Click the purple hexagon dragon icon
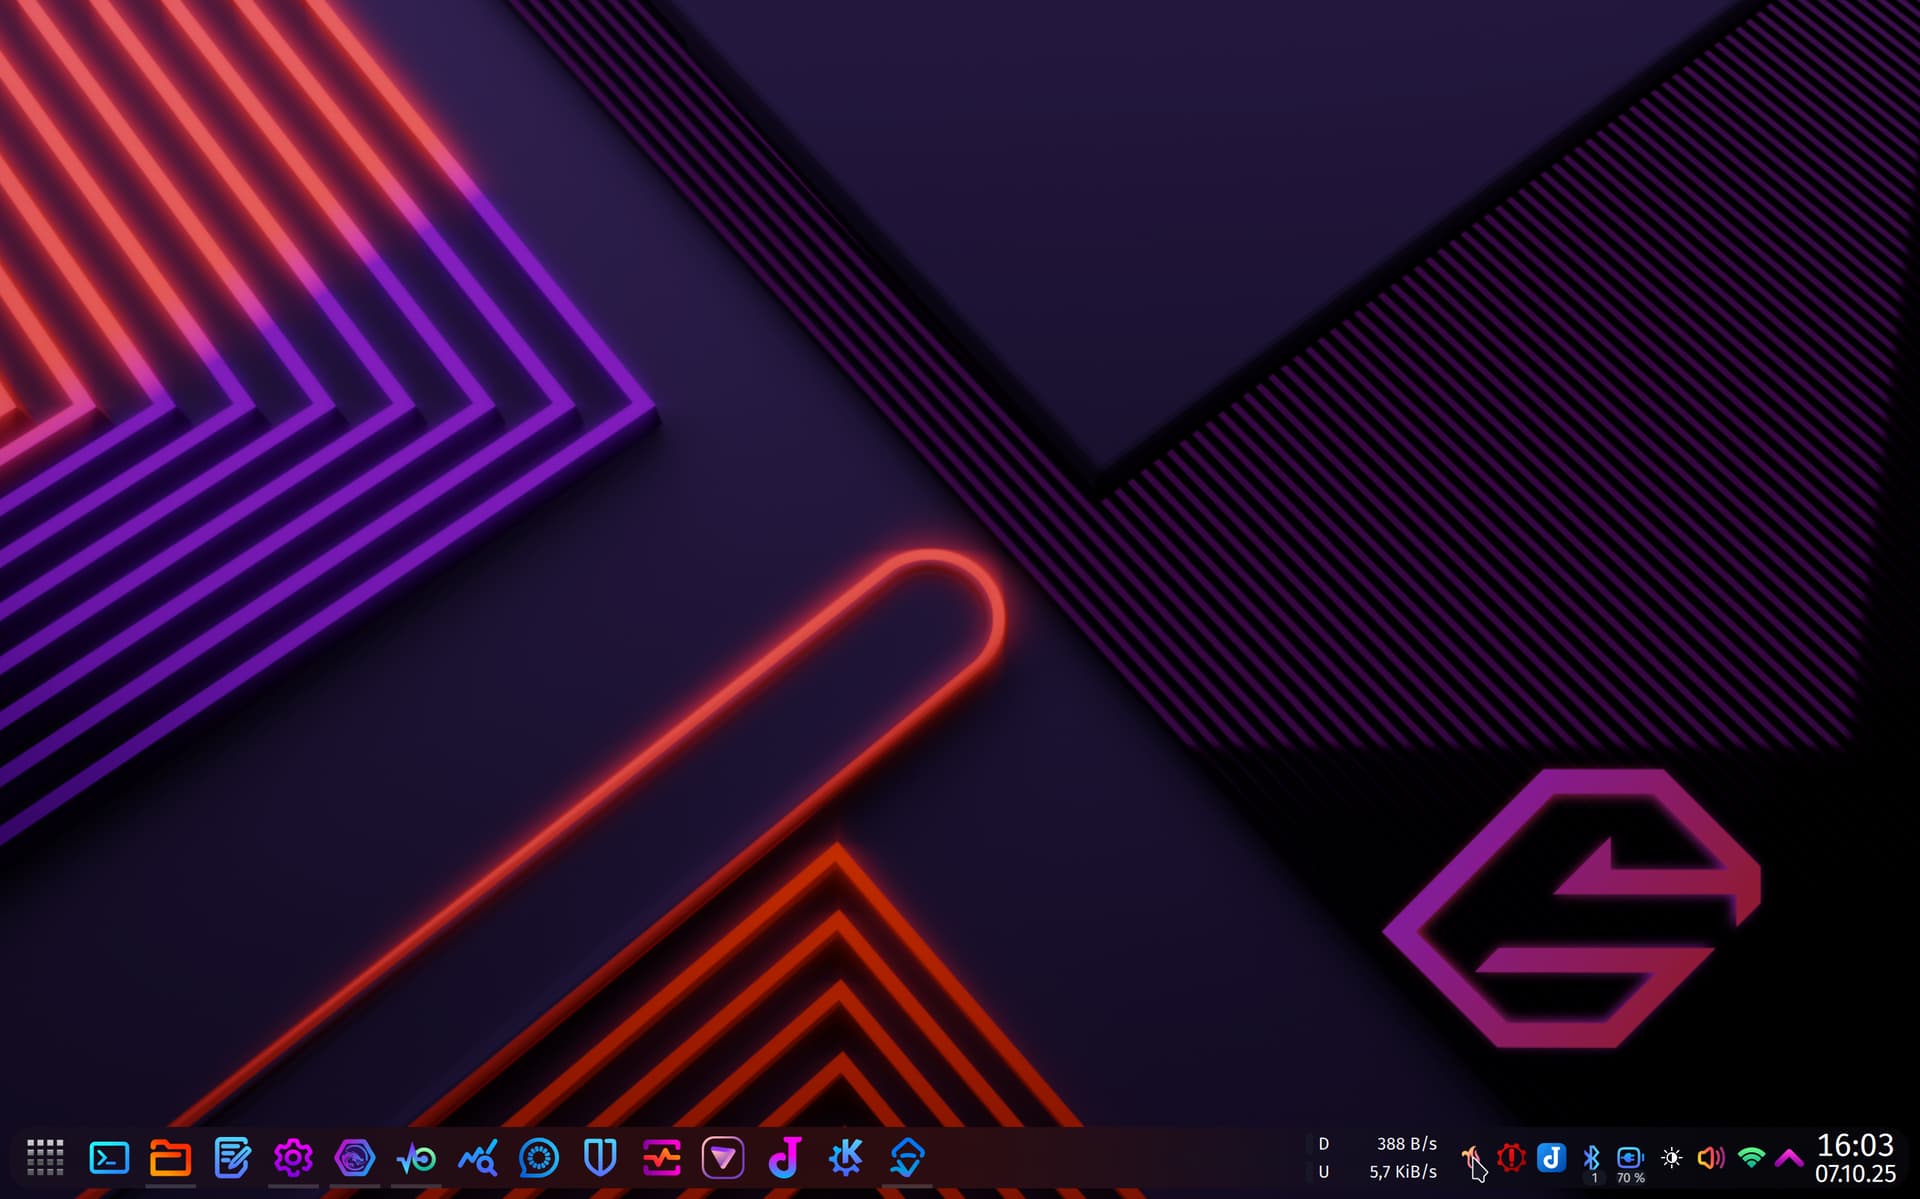1920x1199 pixels. tap(354, 1158)
